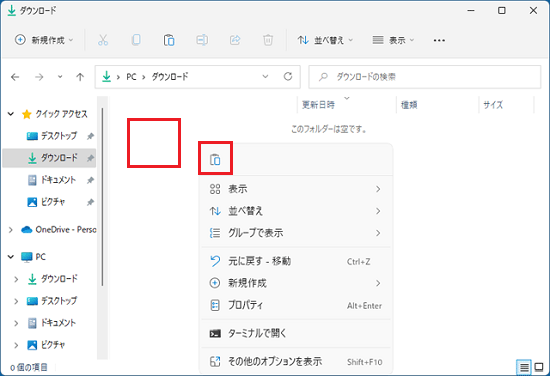Viewport: 550px width, 376px height.
Task: Go back with the back arrow
Action: point(15,77)
